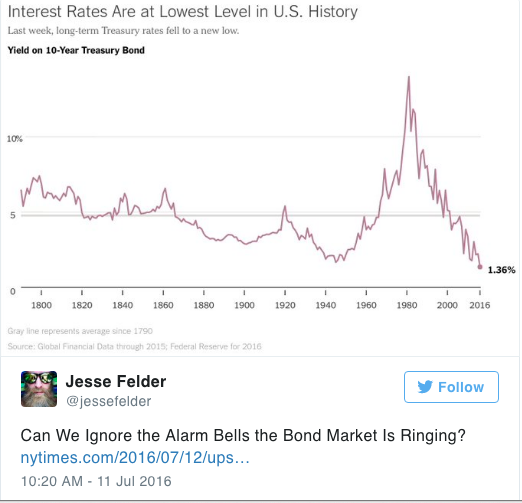Click the tweet timestamp 11 Jul 2016
Screen dimensions: 522x503
point(96,481)
